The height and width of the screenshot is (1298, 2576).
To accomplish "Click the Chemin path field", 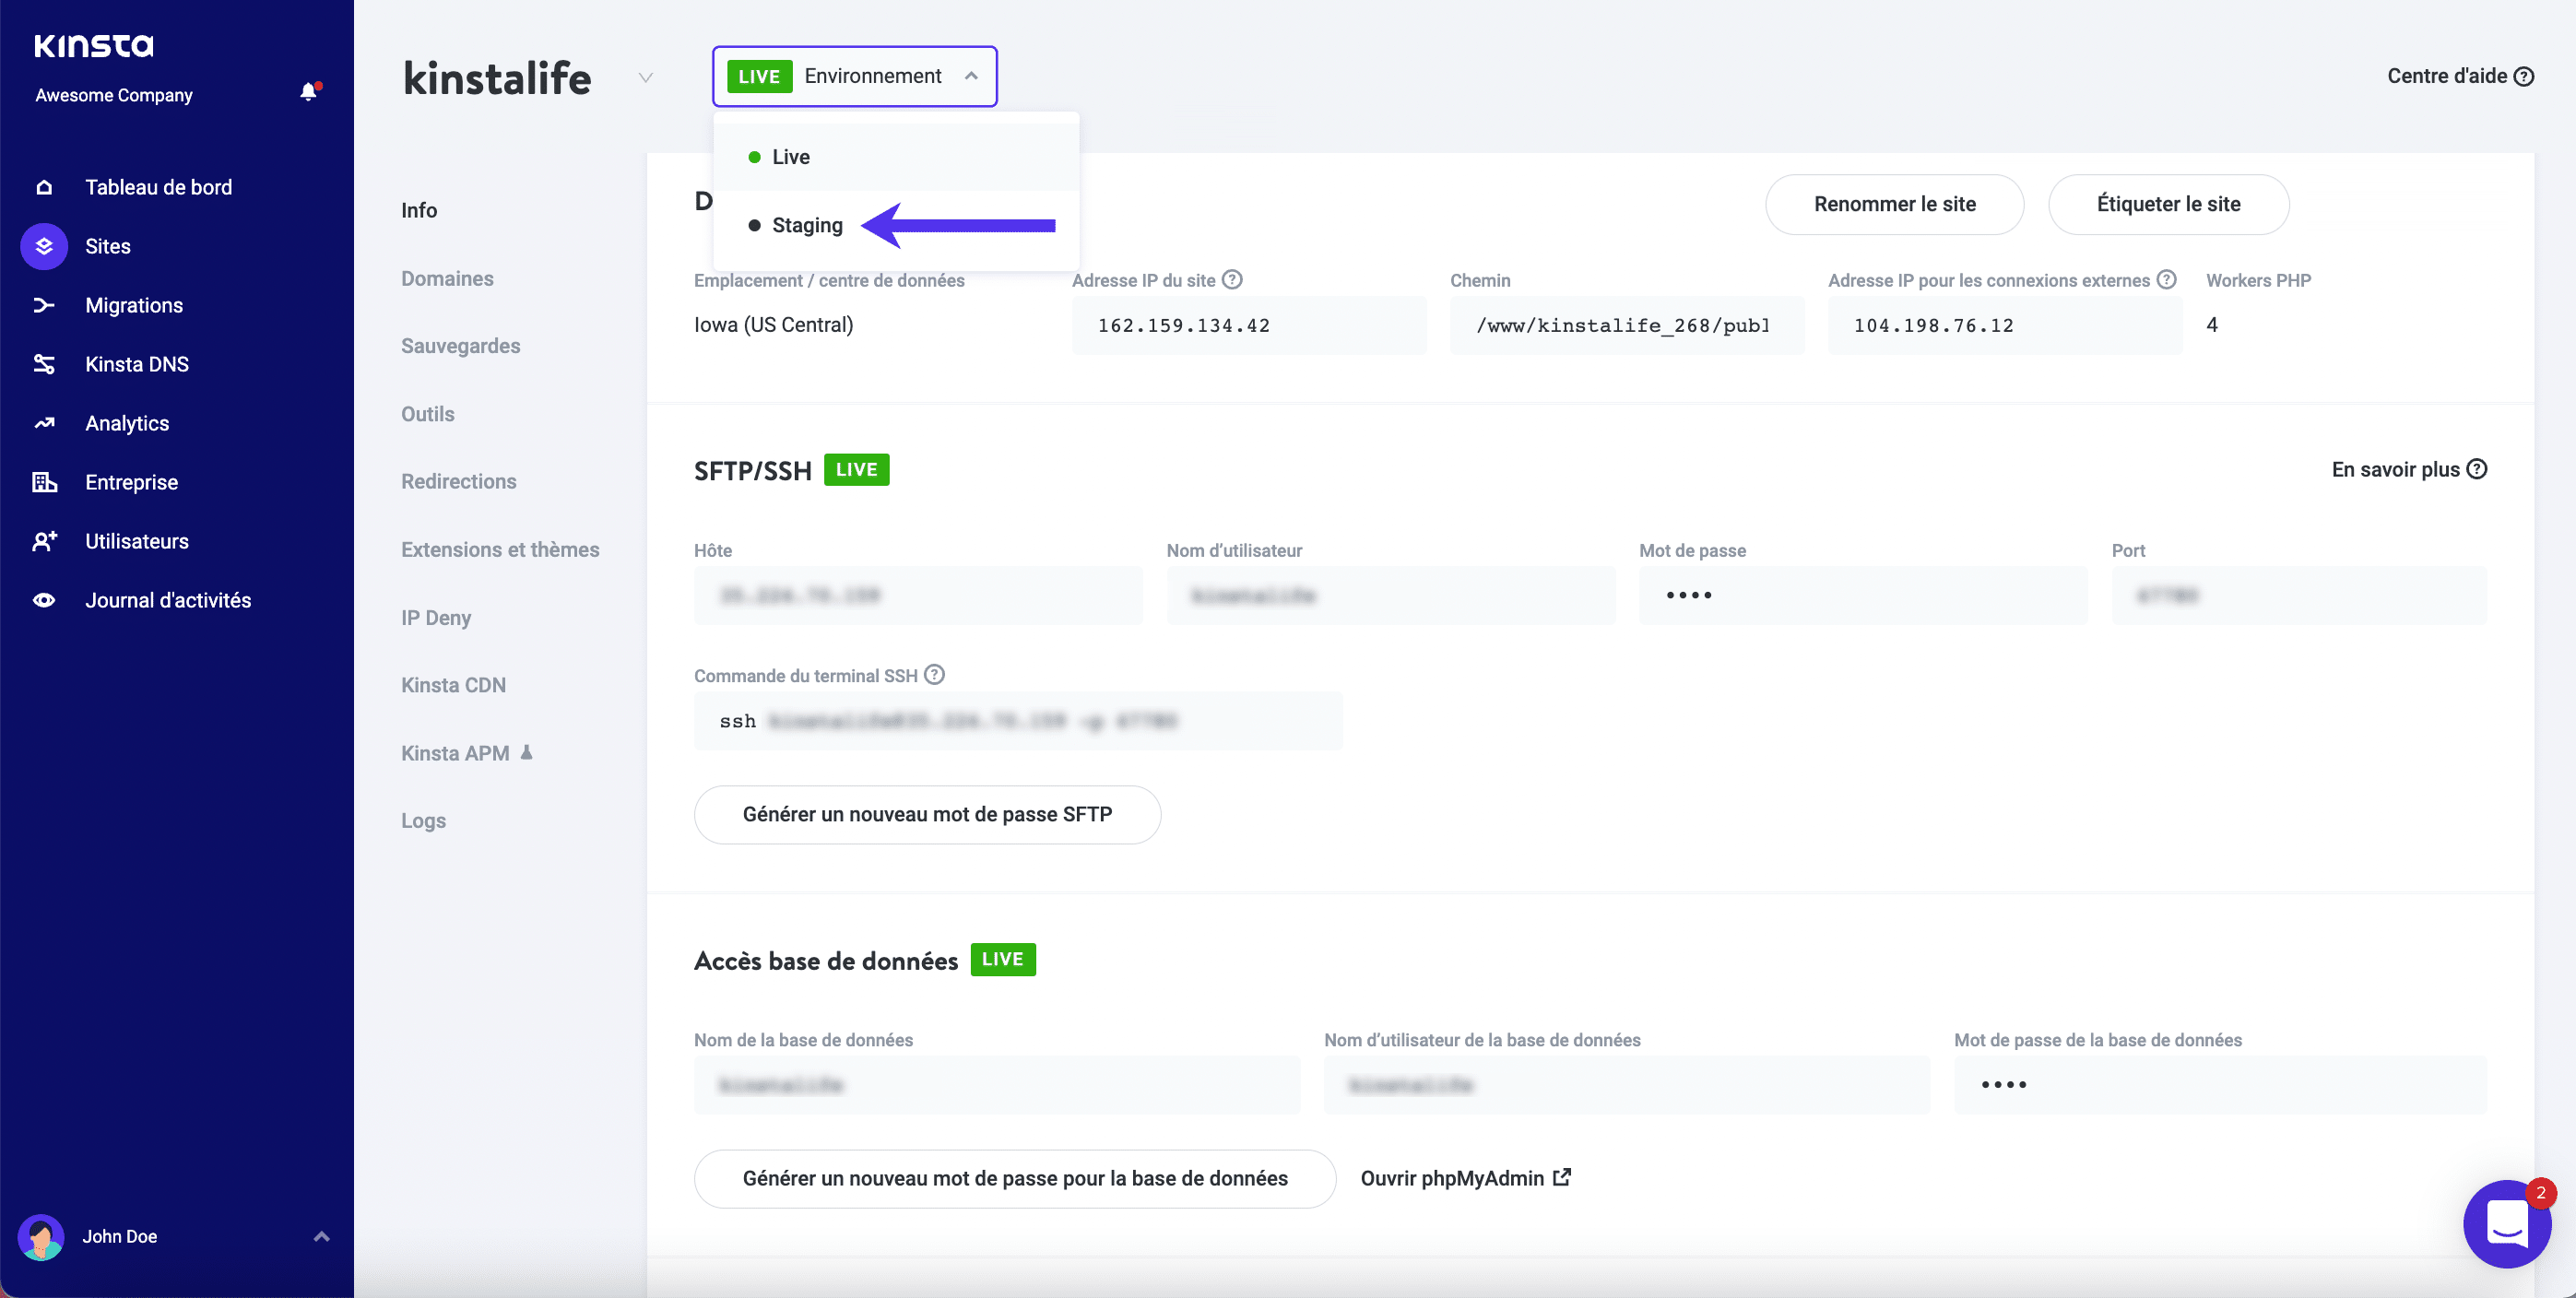I will coord(1626,325).
